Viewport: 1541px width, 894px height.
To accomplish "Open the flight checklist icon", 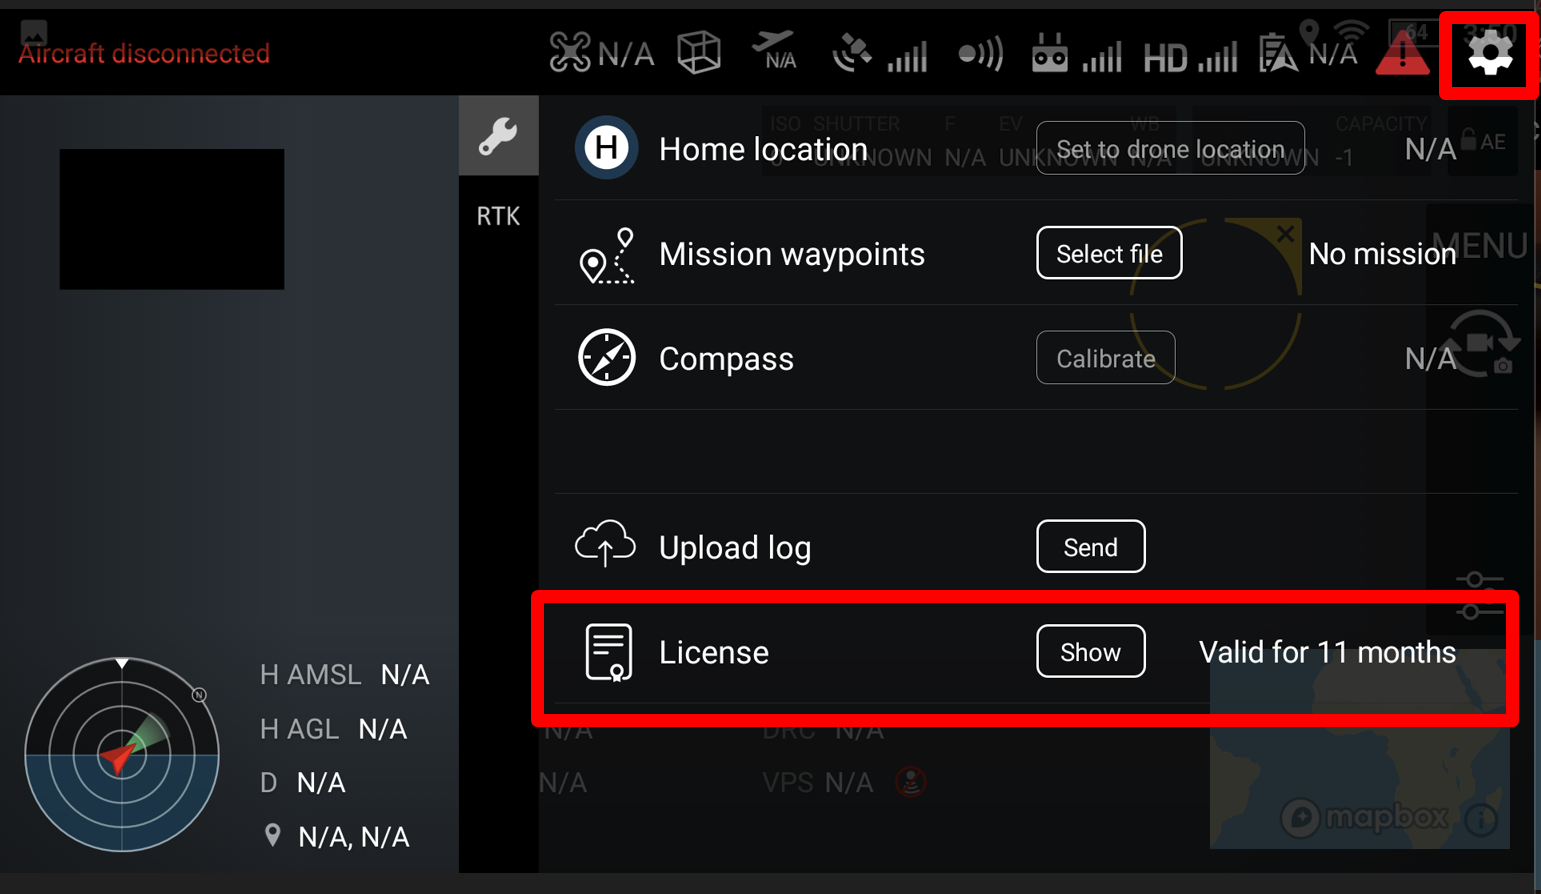I will 1278,52.
